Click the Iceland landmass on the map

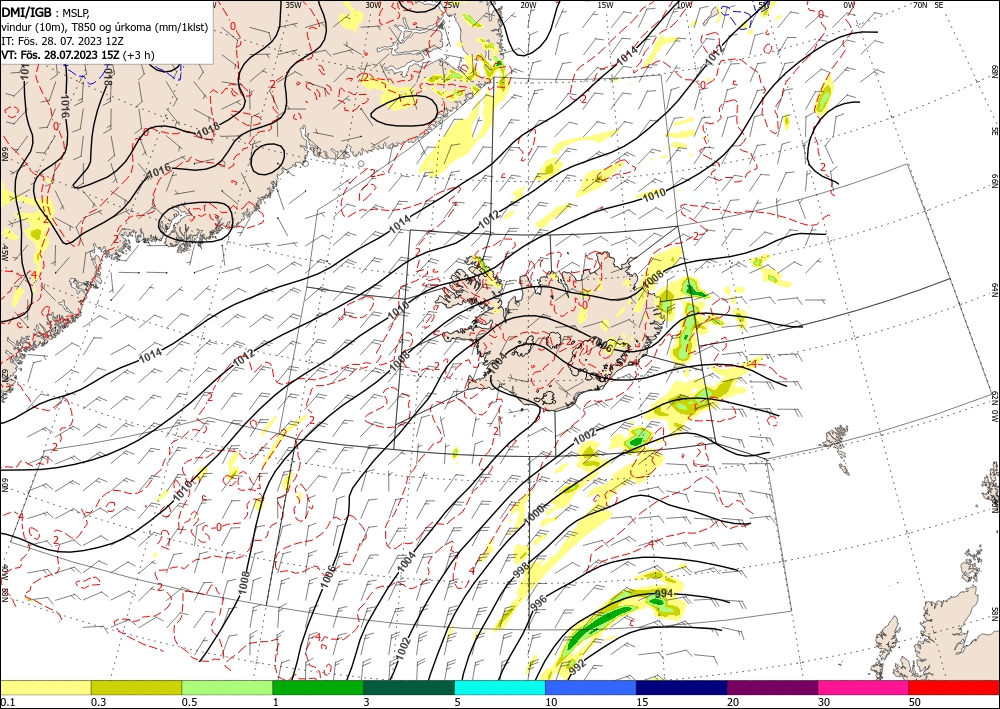(x=548, y=332)
